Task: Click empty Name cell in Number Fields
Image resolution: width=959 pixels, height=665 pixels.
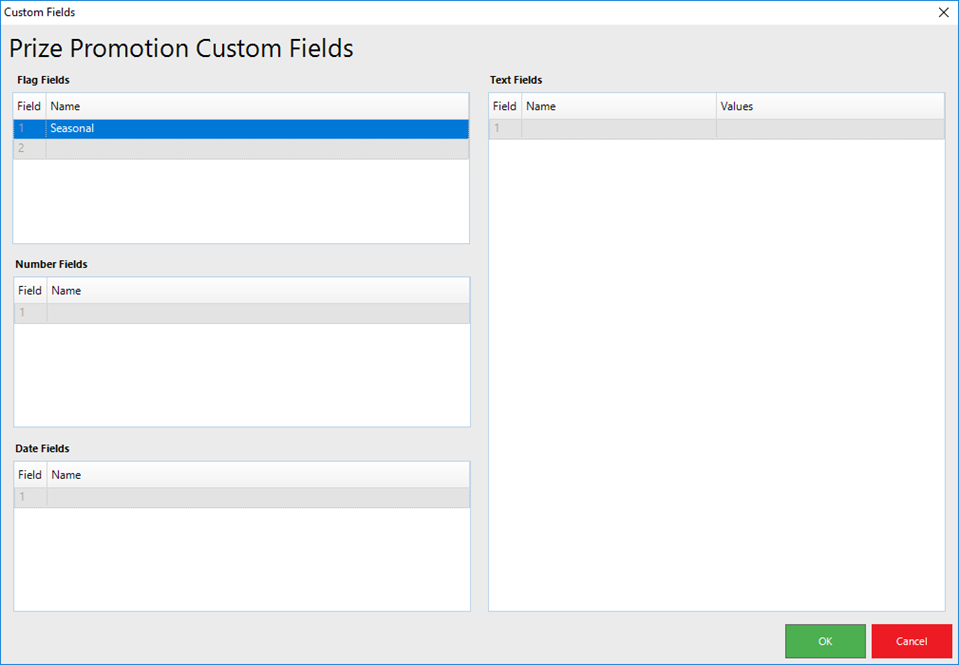Action: coord(258,313)
